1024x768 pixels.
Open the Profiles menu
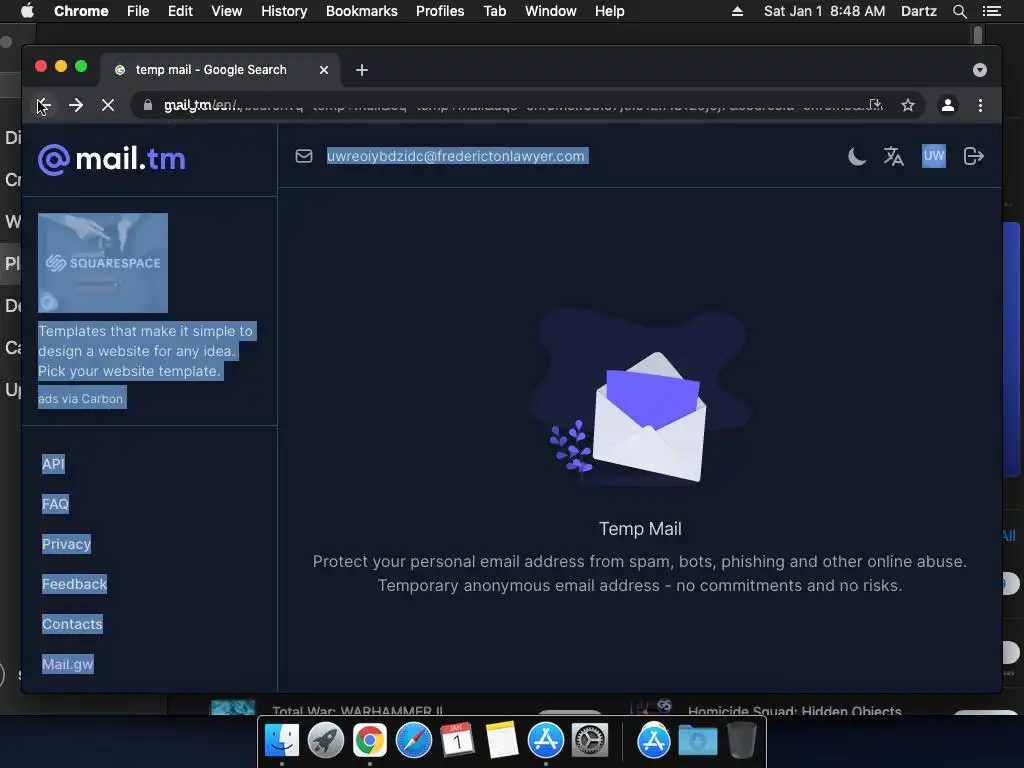click(x=440, y=11)
